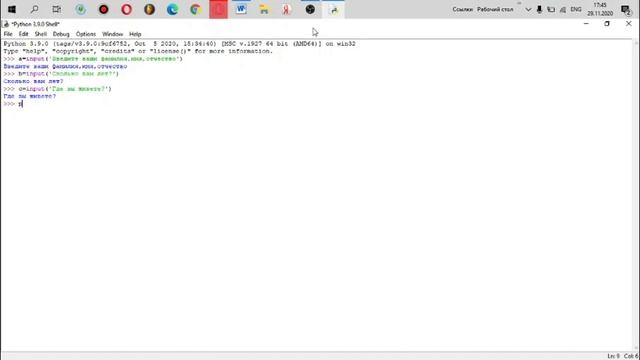Viewport: 640px width, 360px height.
Task: Launch the green circular taskbar app
Action: pyautogui.click(x=80, y=9)
